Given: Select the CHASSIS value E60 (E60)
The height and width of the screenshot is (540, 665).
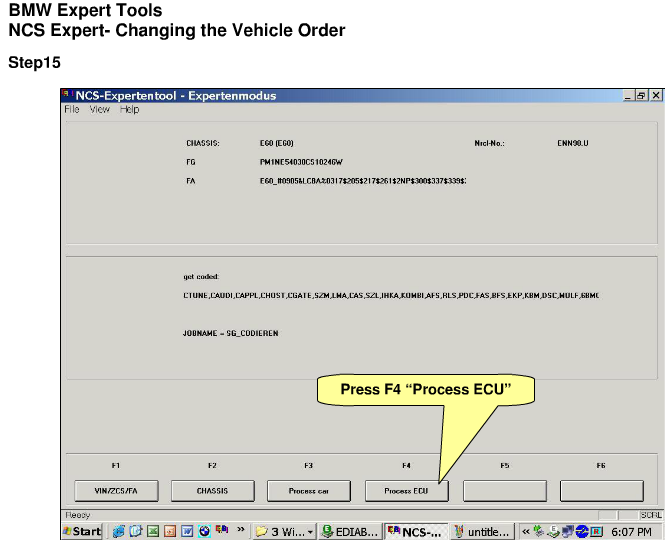Looking at the screenshot, I should pyautogui.click(x=277, y=143).
